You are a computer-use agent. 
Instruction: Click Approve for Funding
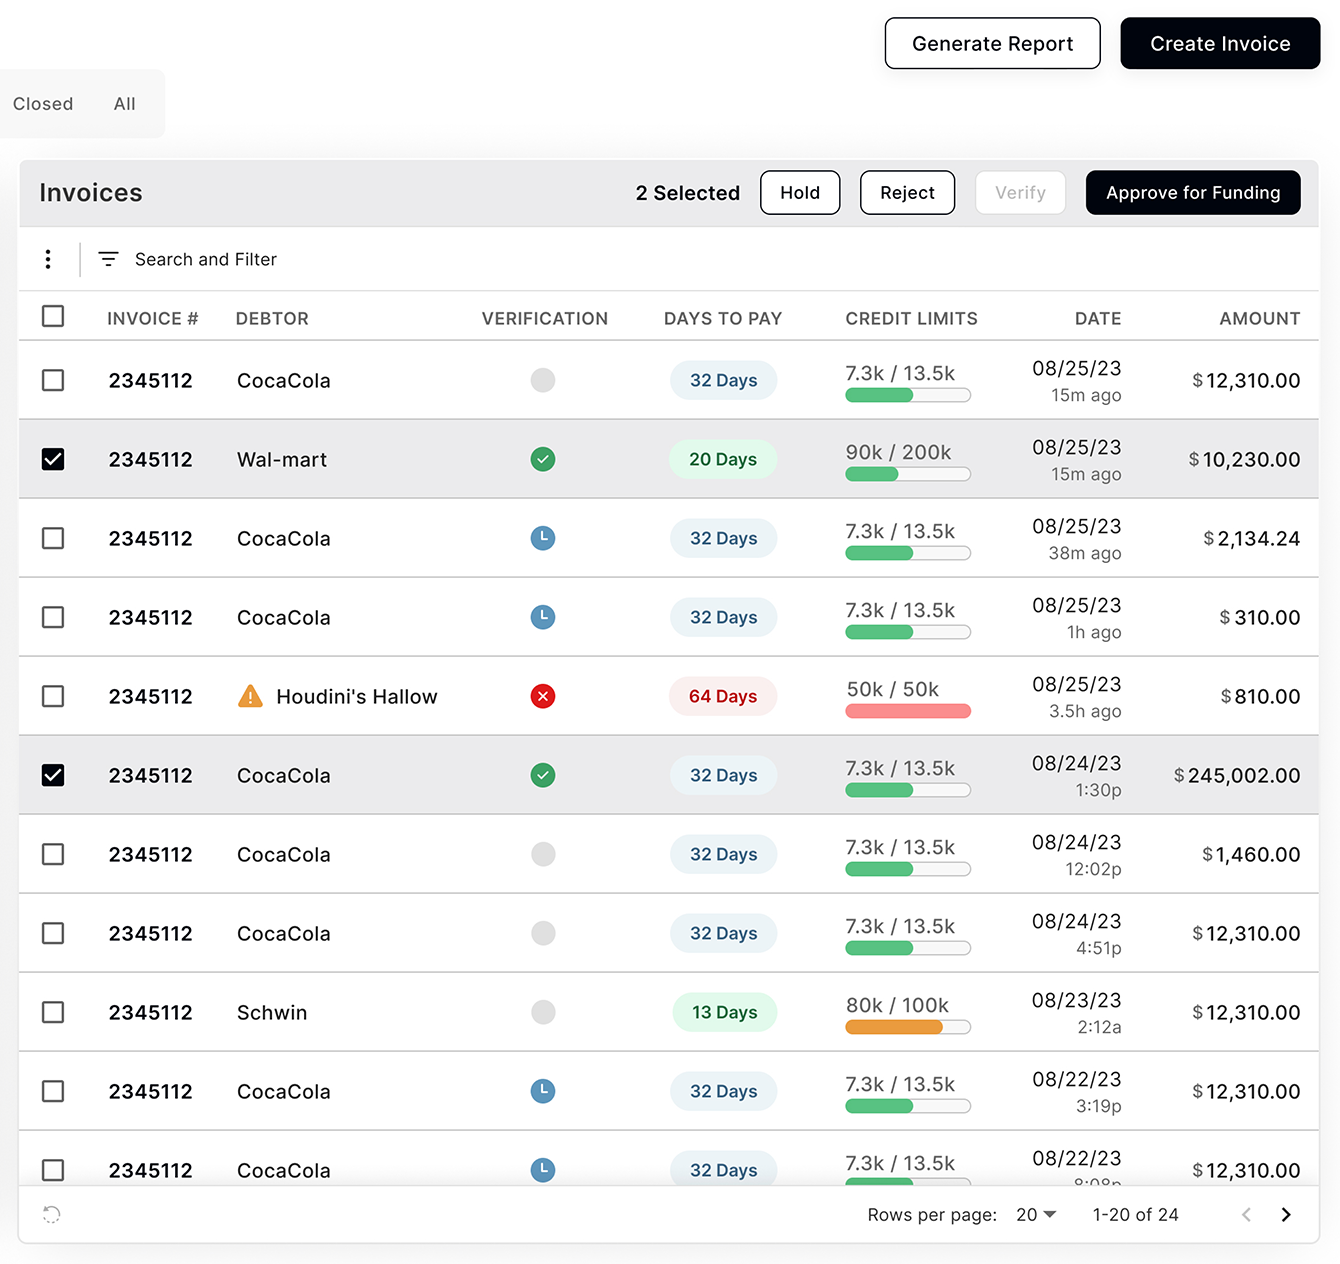click(x=1192, y=192)
